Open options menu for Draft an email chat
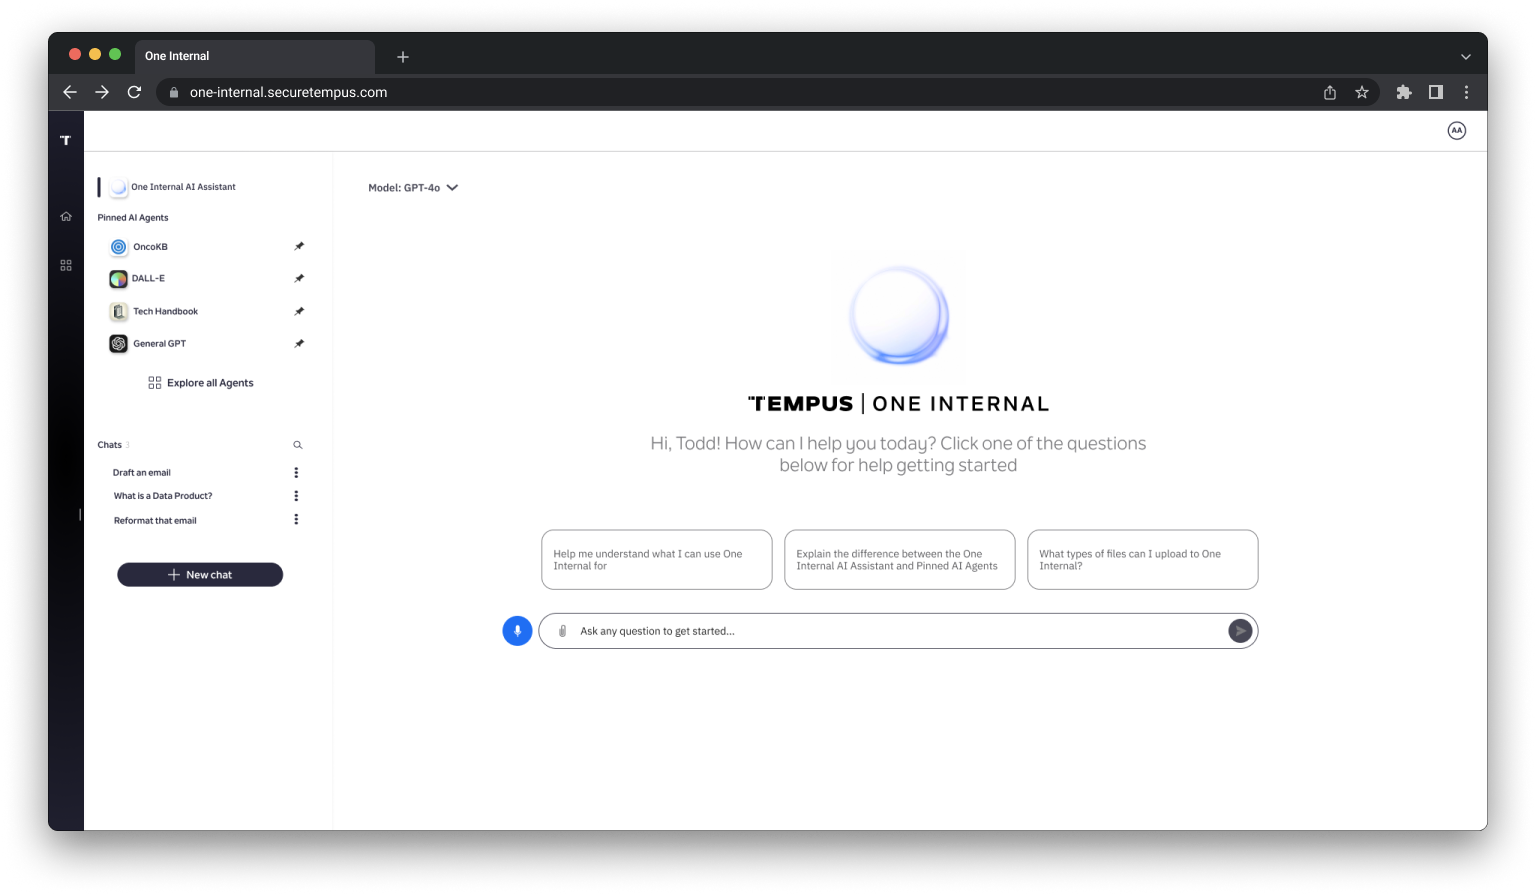The width and height of the screenshot is (1536, 895). [296, 472]
